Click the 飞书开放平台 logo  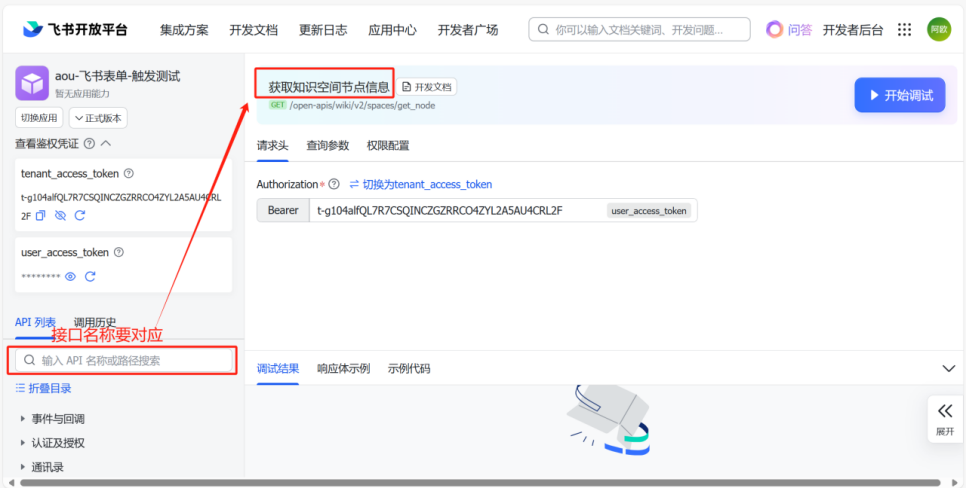(76, 30)
